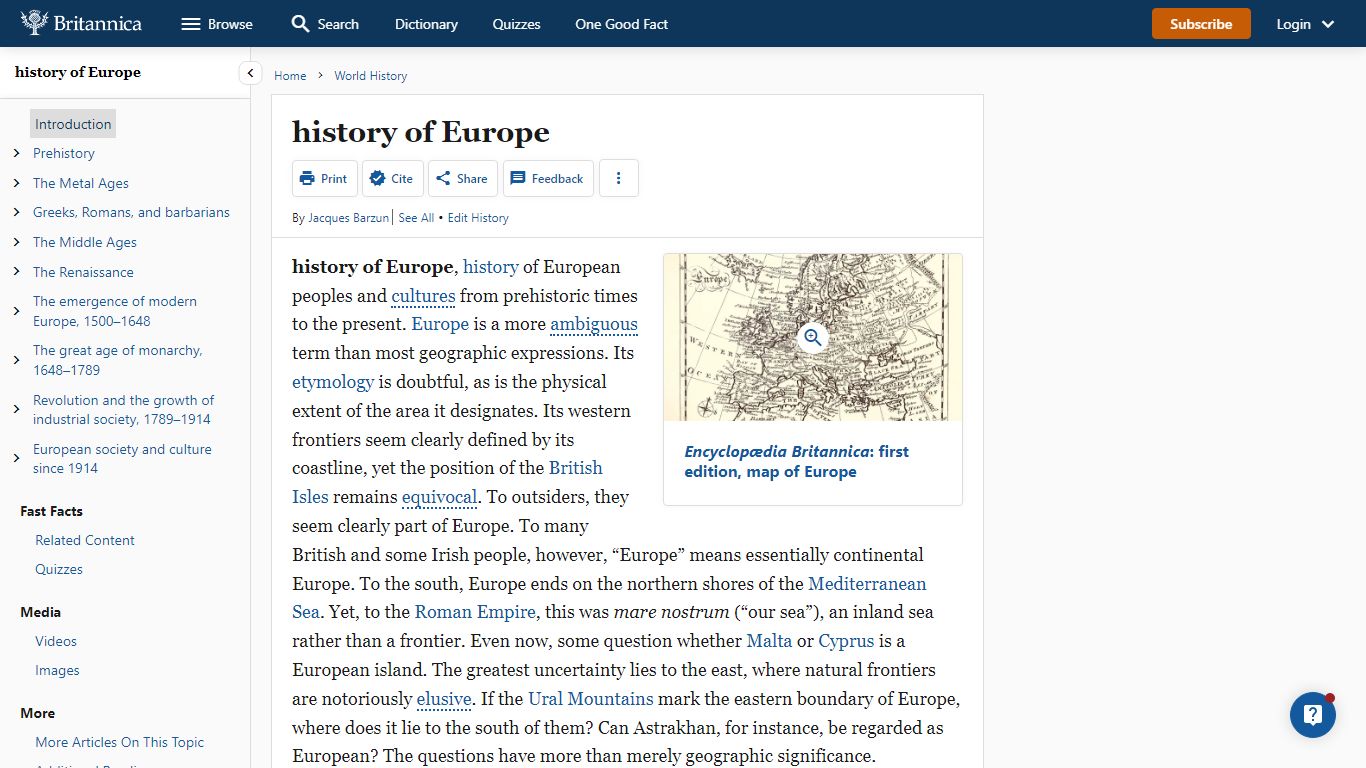Zoom the map of Europe image

click(x=813, y=337)
